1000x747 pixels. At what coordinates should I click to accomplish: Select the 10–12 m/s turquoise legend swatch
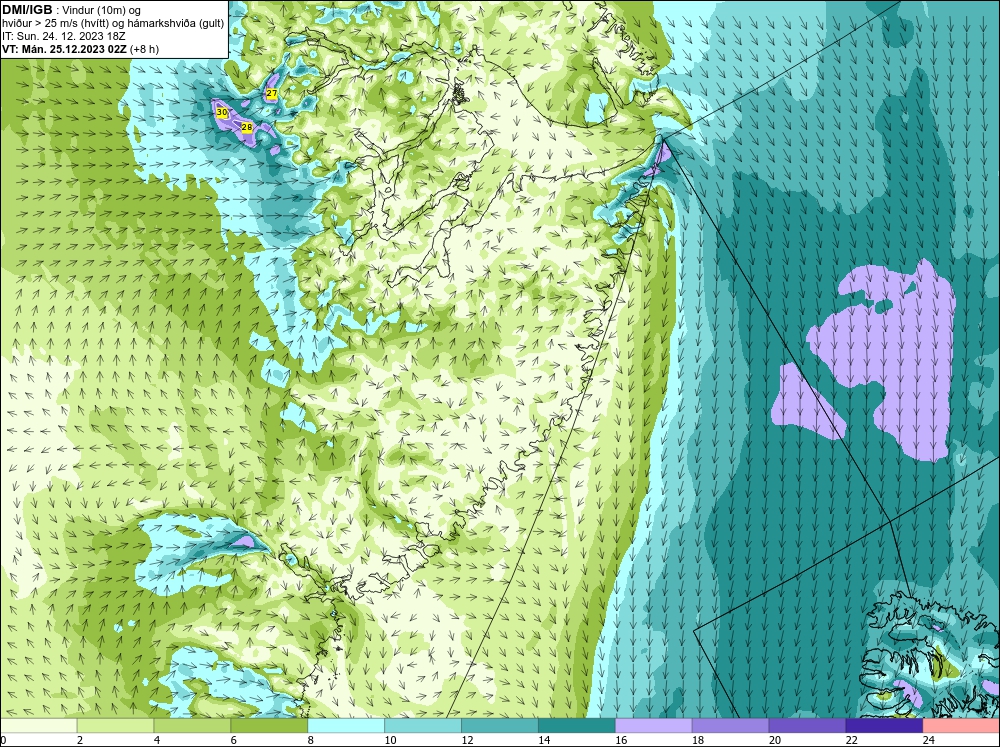[423, 726]
